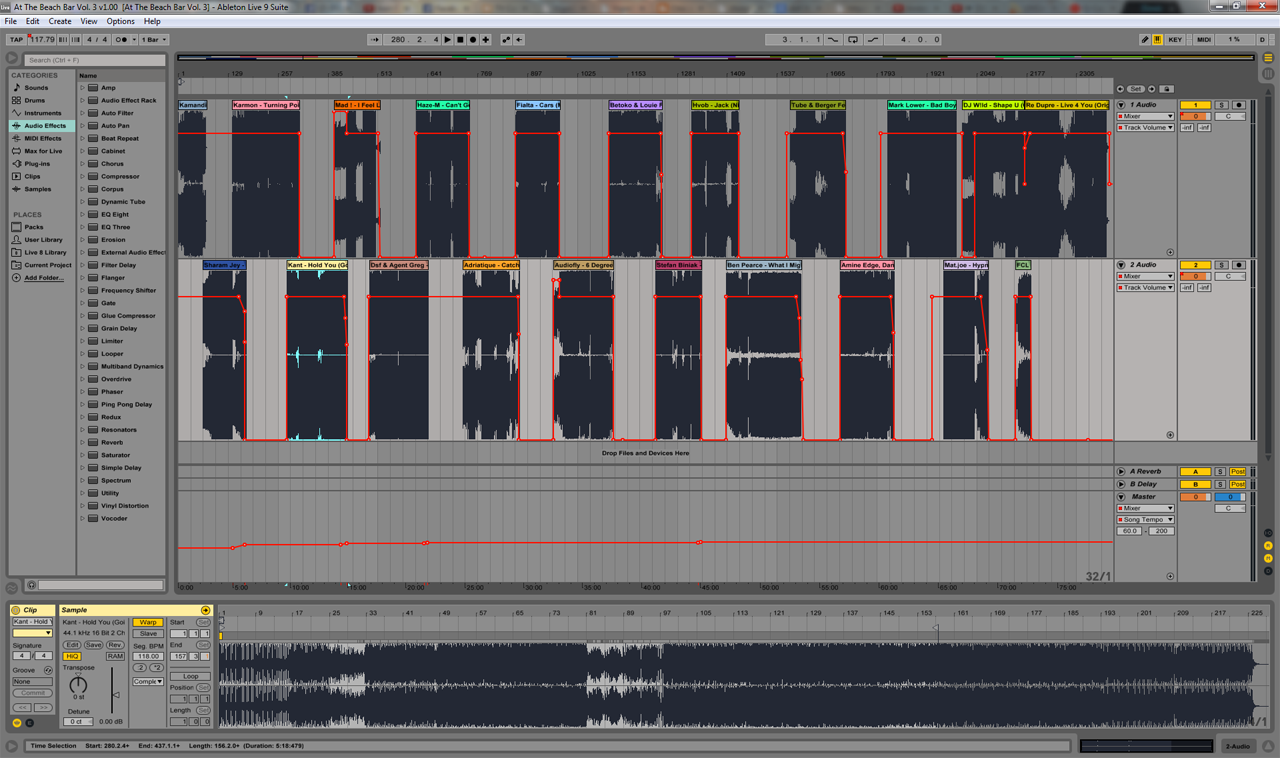Click the clip gain volume slider

[116, 695]
